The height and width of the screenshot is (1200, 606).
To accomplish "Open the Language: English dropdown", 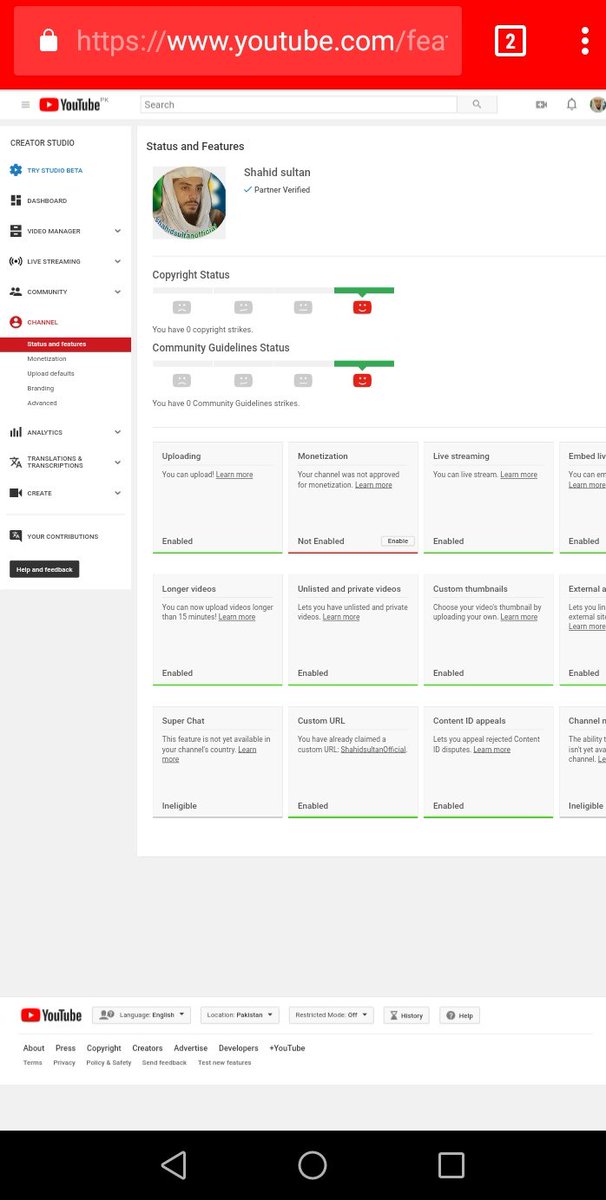I will coord(142,1015).
